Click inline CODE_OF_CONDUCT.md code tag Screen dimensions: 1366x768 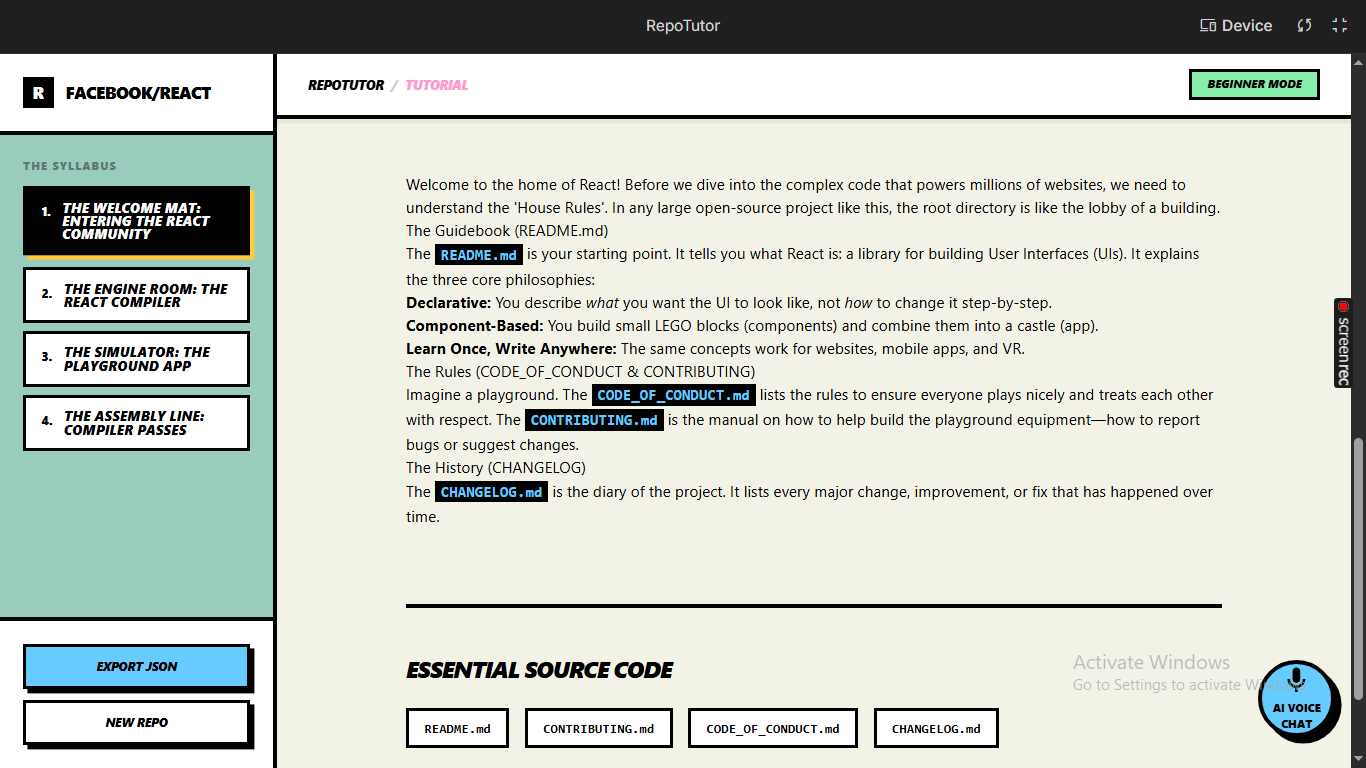673,395
